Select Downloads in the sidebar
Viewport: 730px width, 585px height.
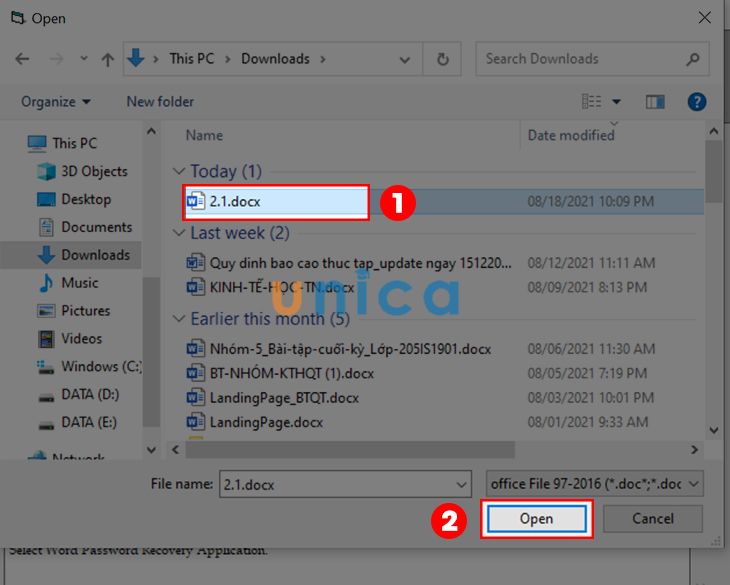pos(84,255)
